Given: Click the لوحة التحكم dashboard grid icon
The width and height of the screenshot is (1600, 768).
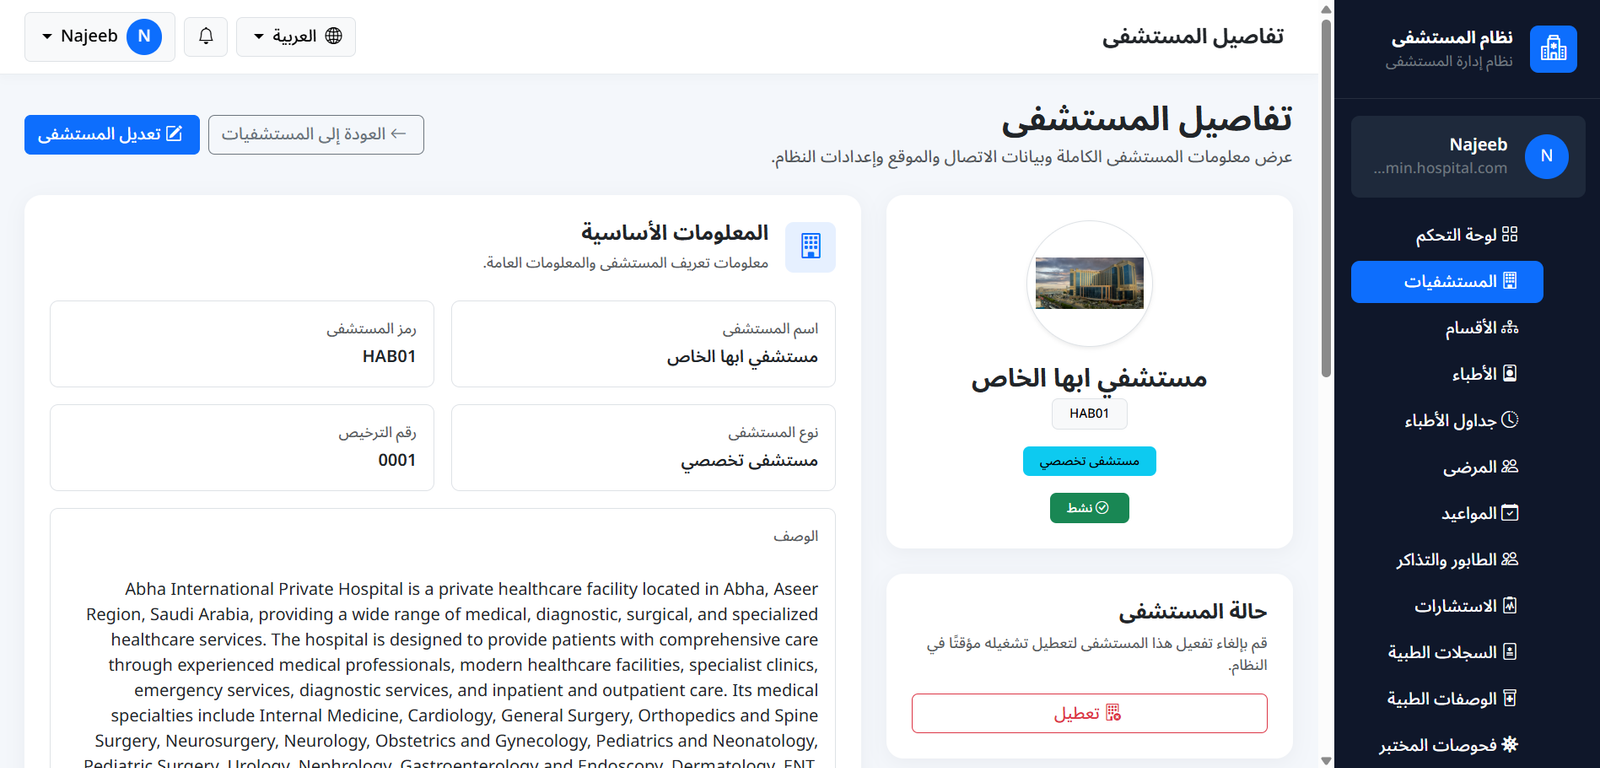Looking at the screenshot, I should [1510, 234].
